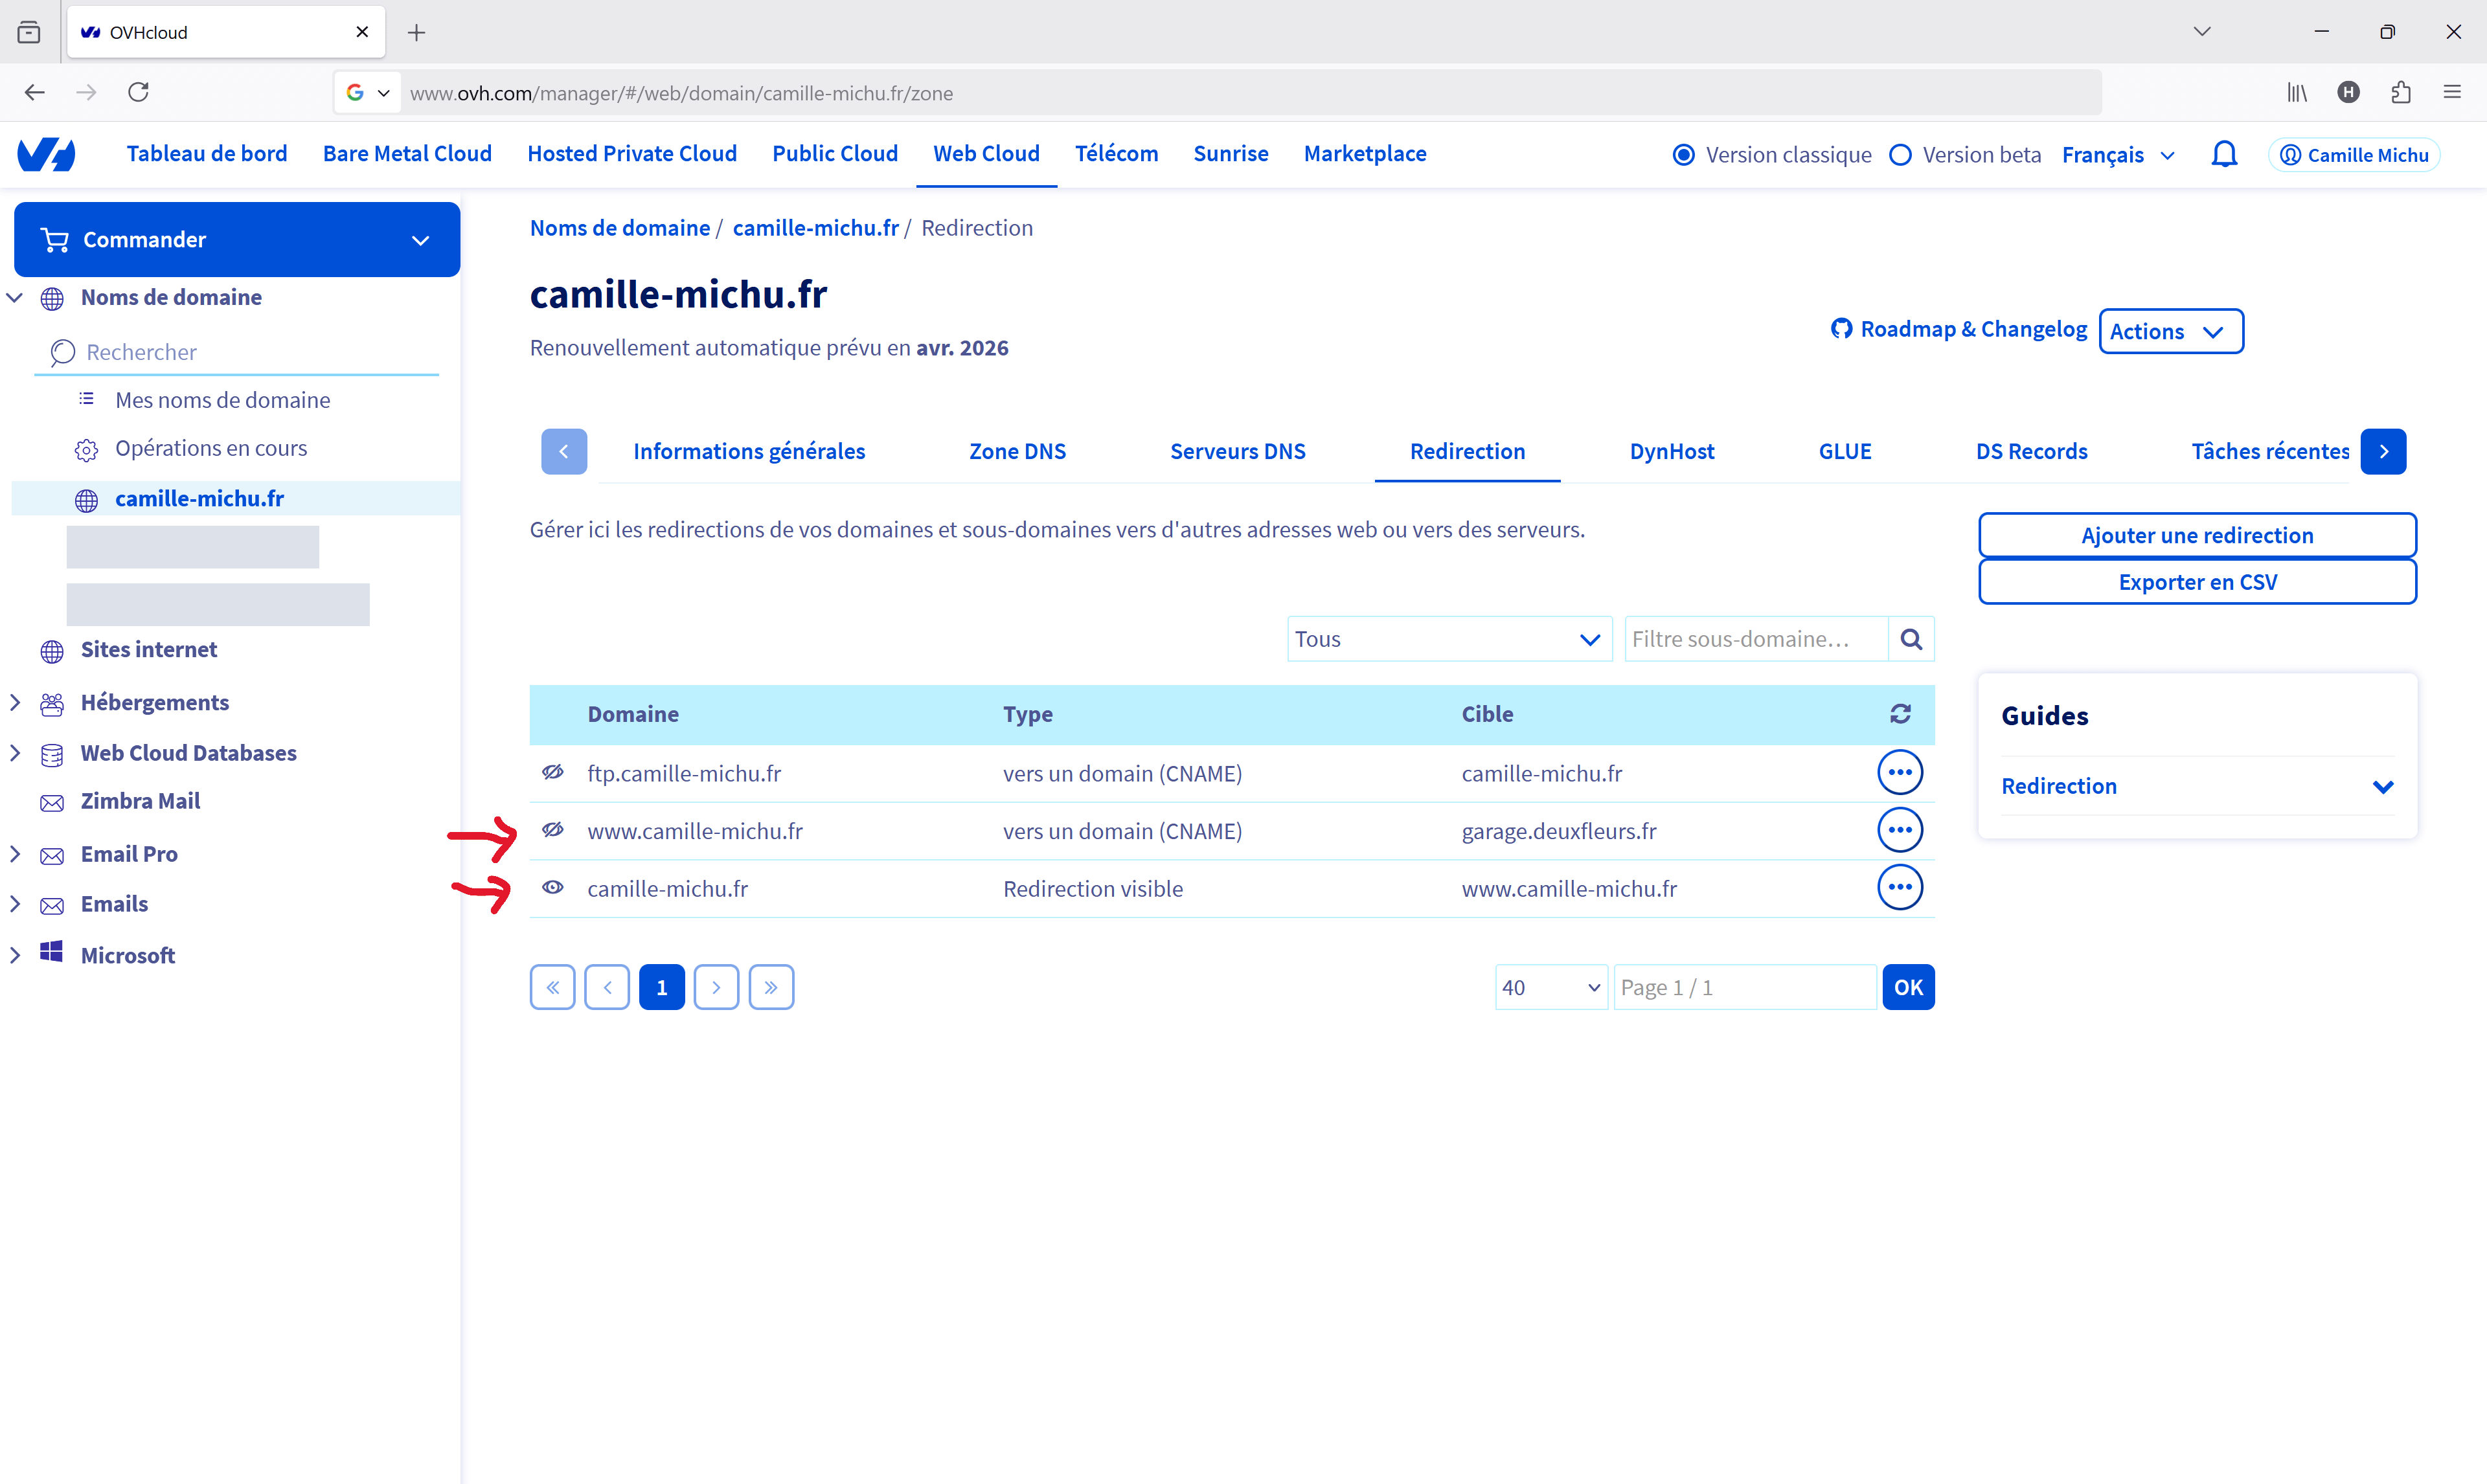Click the OVHcloud logo icon
The height and width of the screenshot is (1484, 2487).
tap(46, 154)
